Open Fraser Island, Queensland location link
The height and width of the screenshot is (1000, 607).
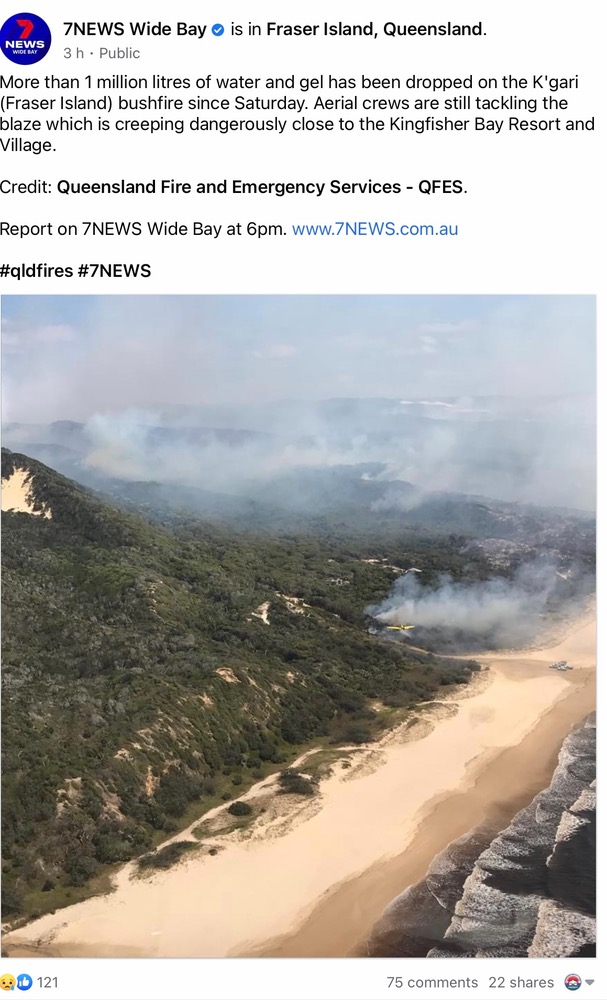[x=374, y=29]
